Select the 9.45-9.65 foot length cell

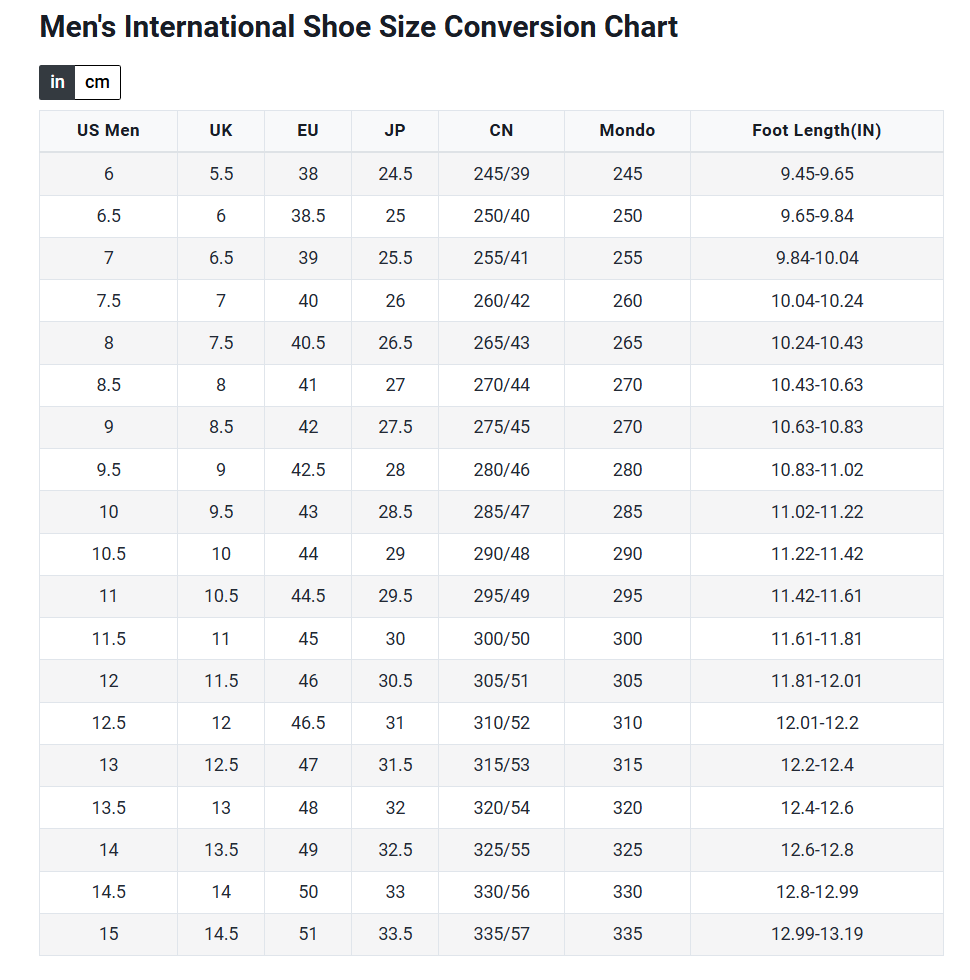tap(816, 174)
